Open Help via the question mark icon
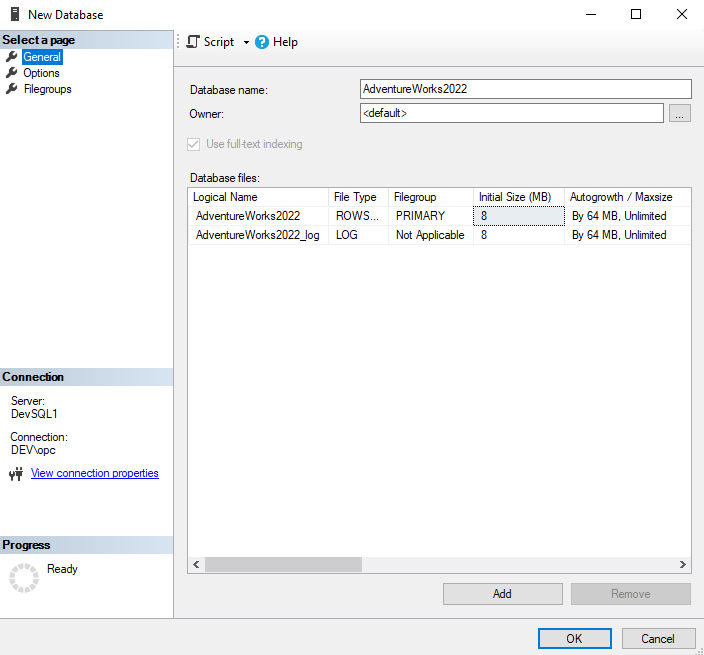Viewport: 704px width, 655px height. 262,42
